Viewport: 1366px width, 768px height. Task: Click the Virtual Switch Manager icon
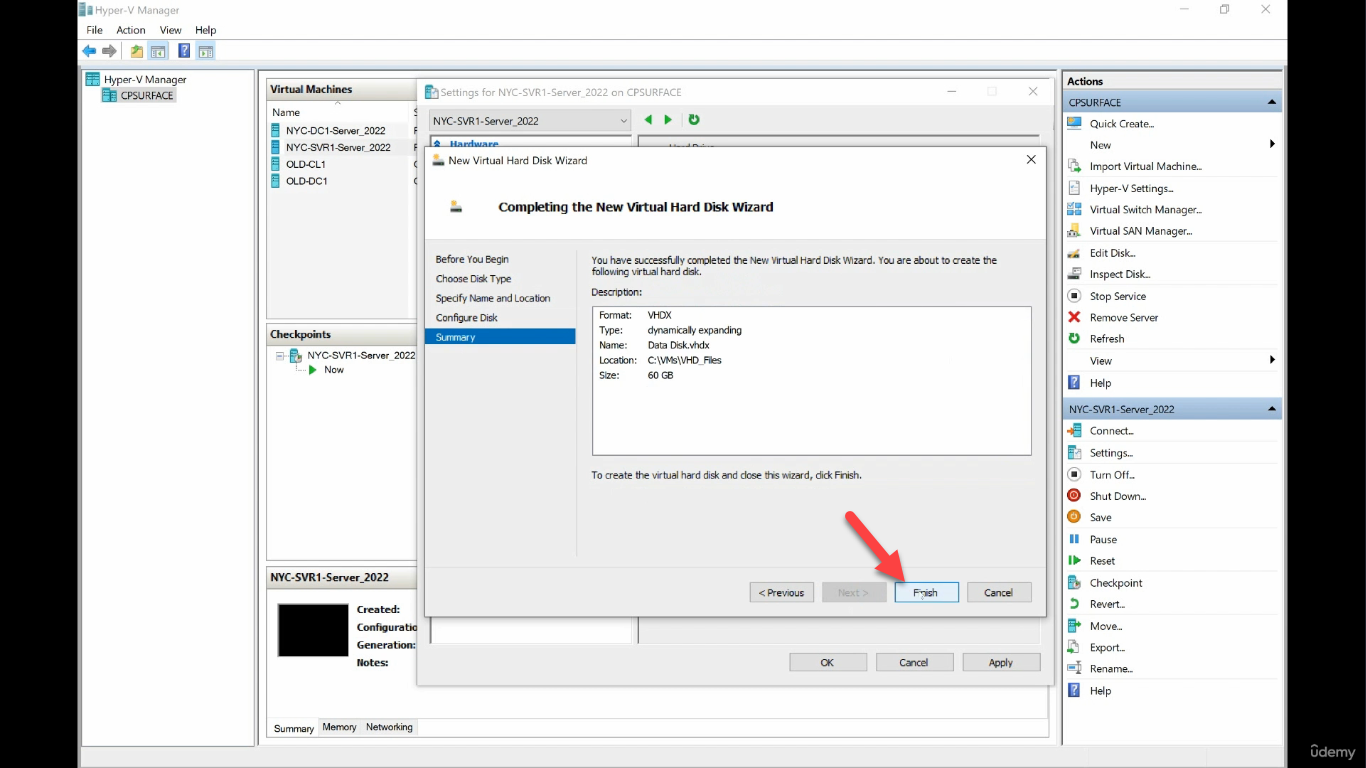1074,209
